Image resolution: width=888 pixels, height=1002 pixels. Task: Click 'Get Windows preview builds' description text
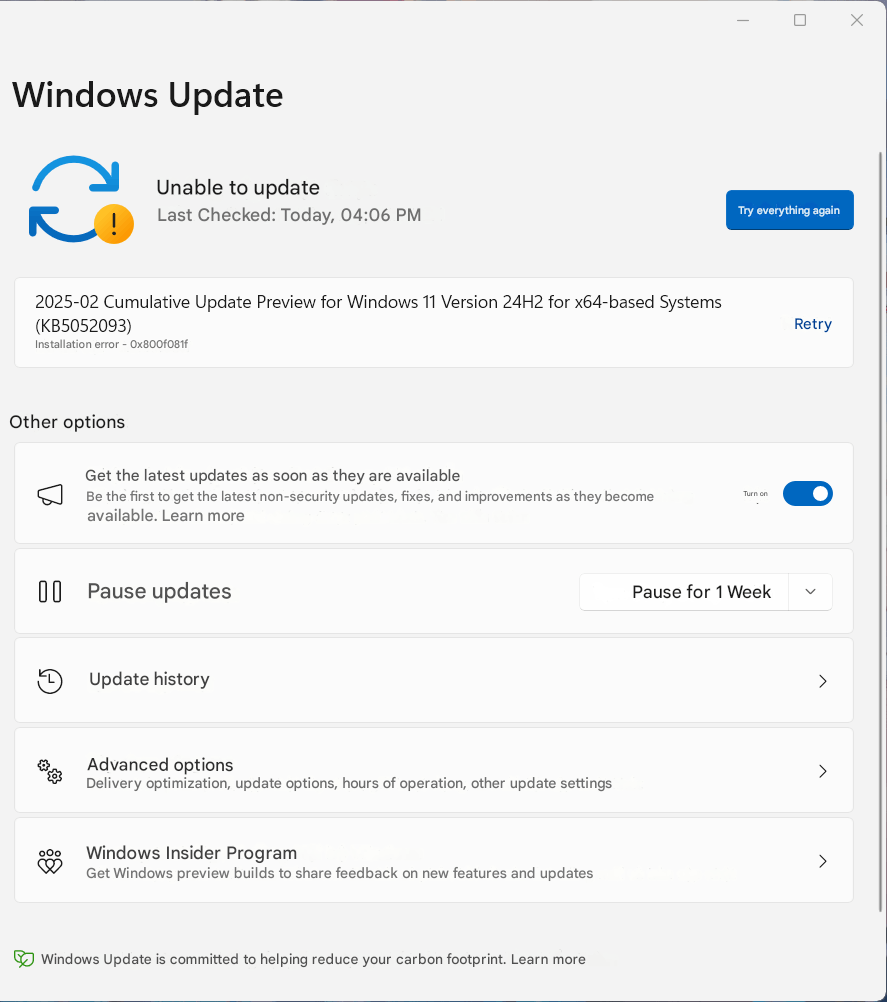340,873
